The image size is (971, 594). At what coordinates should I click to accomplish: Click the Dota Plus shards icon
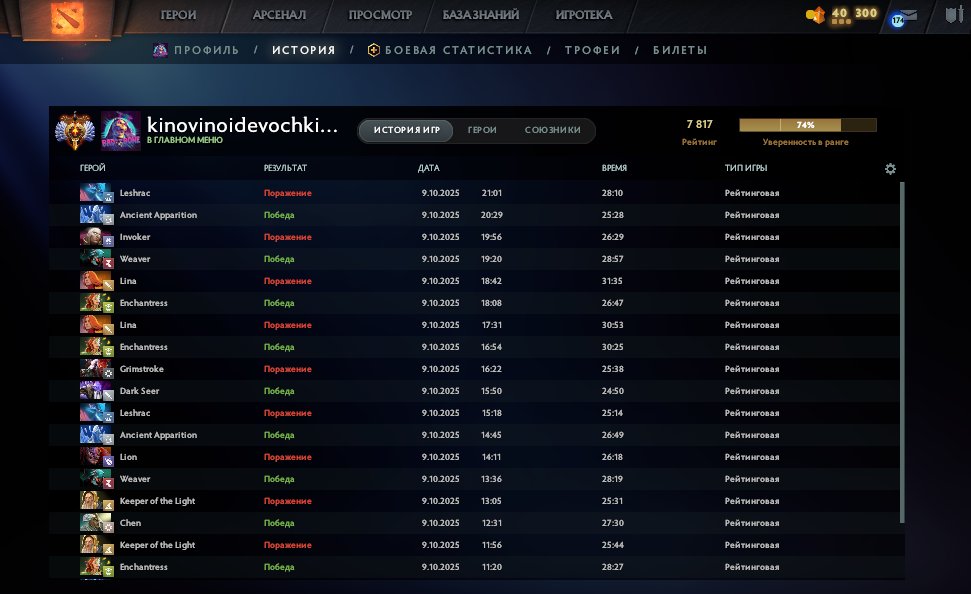tap(816, 14)
